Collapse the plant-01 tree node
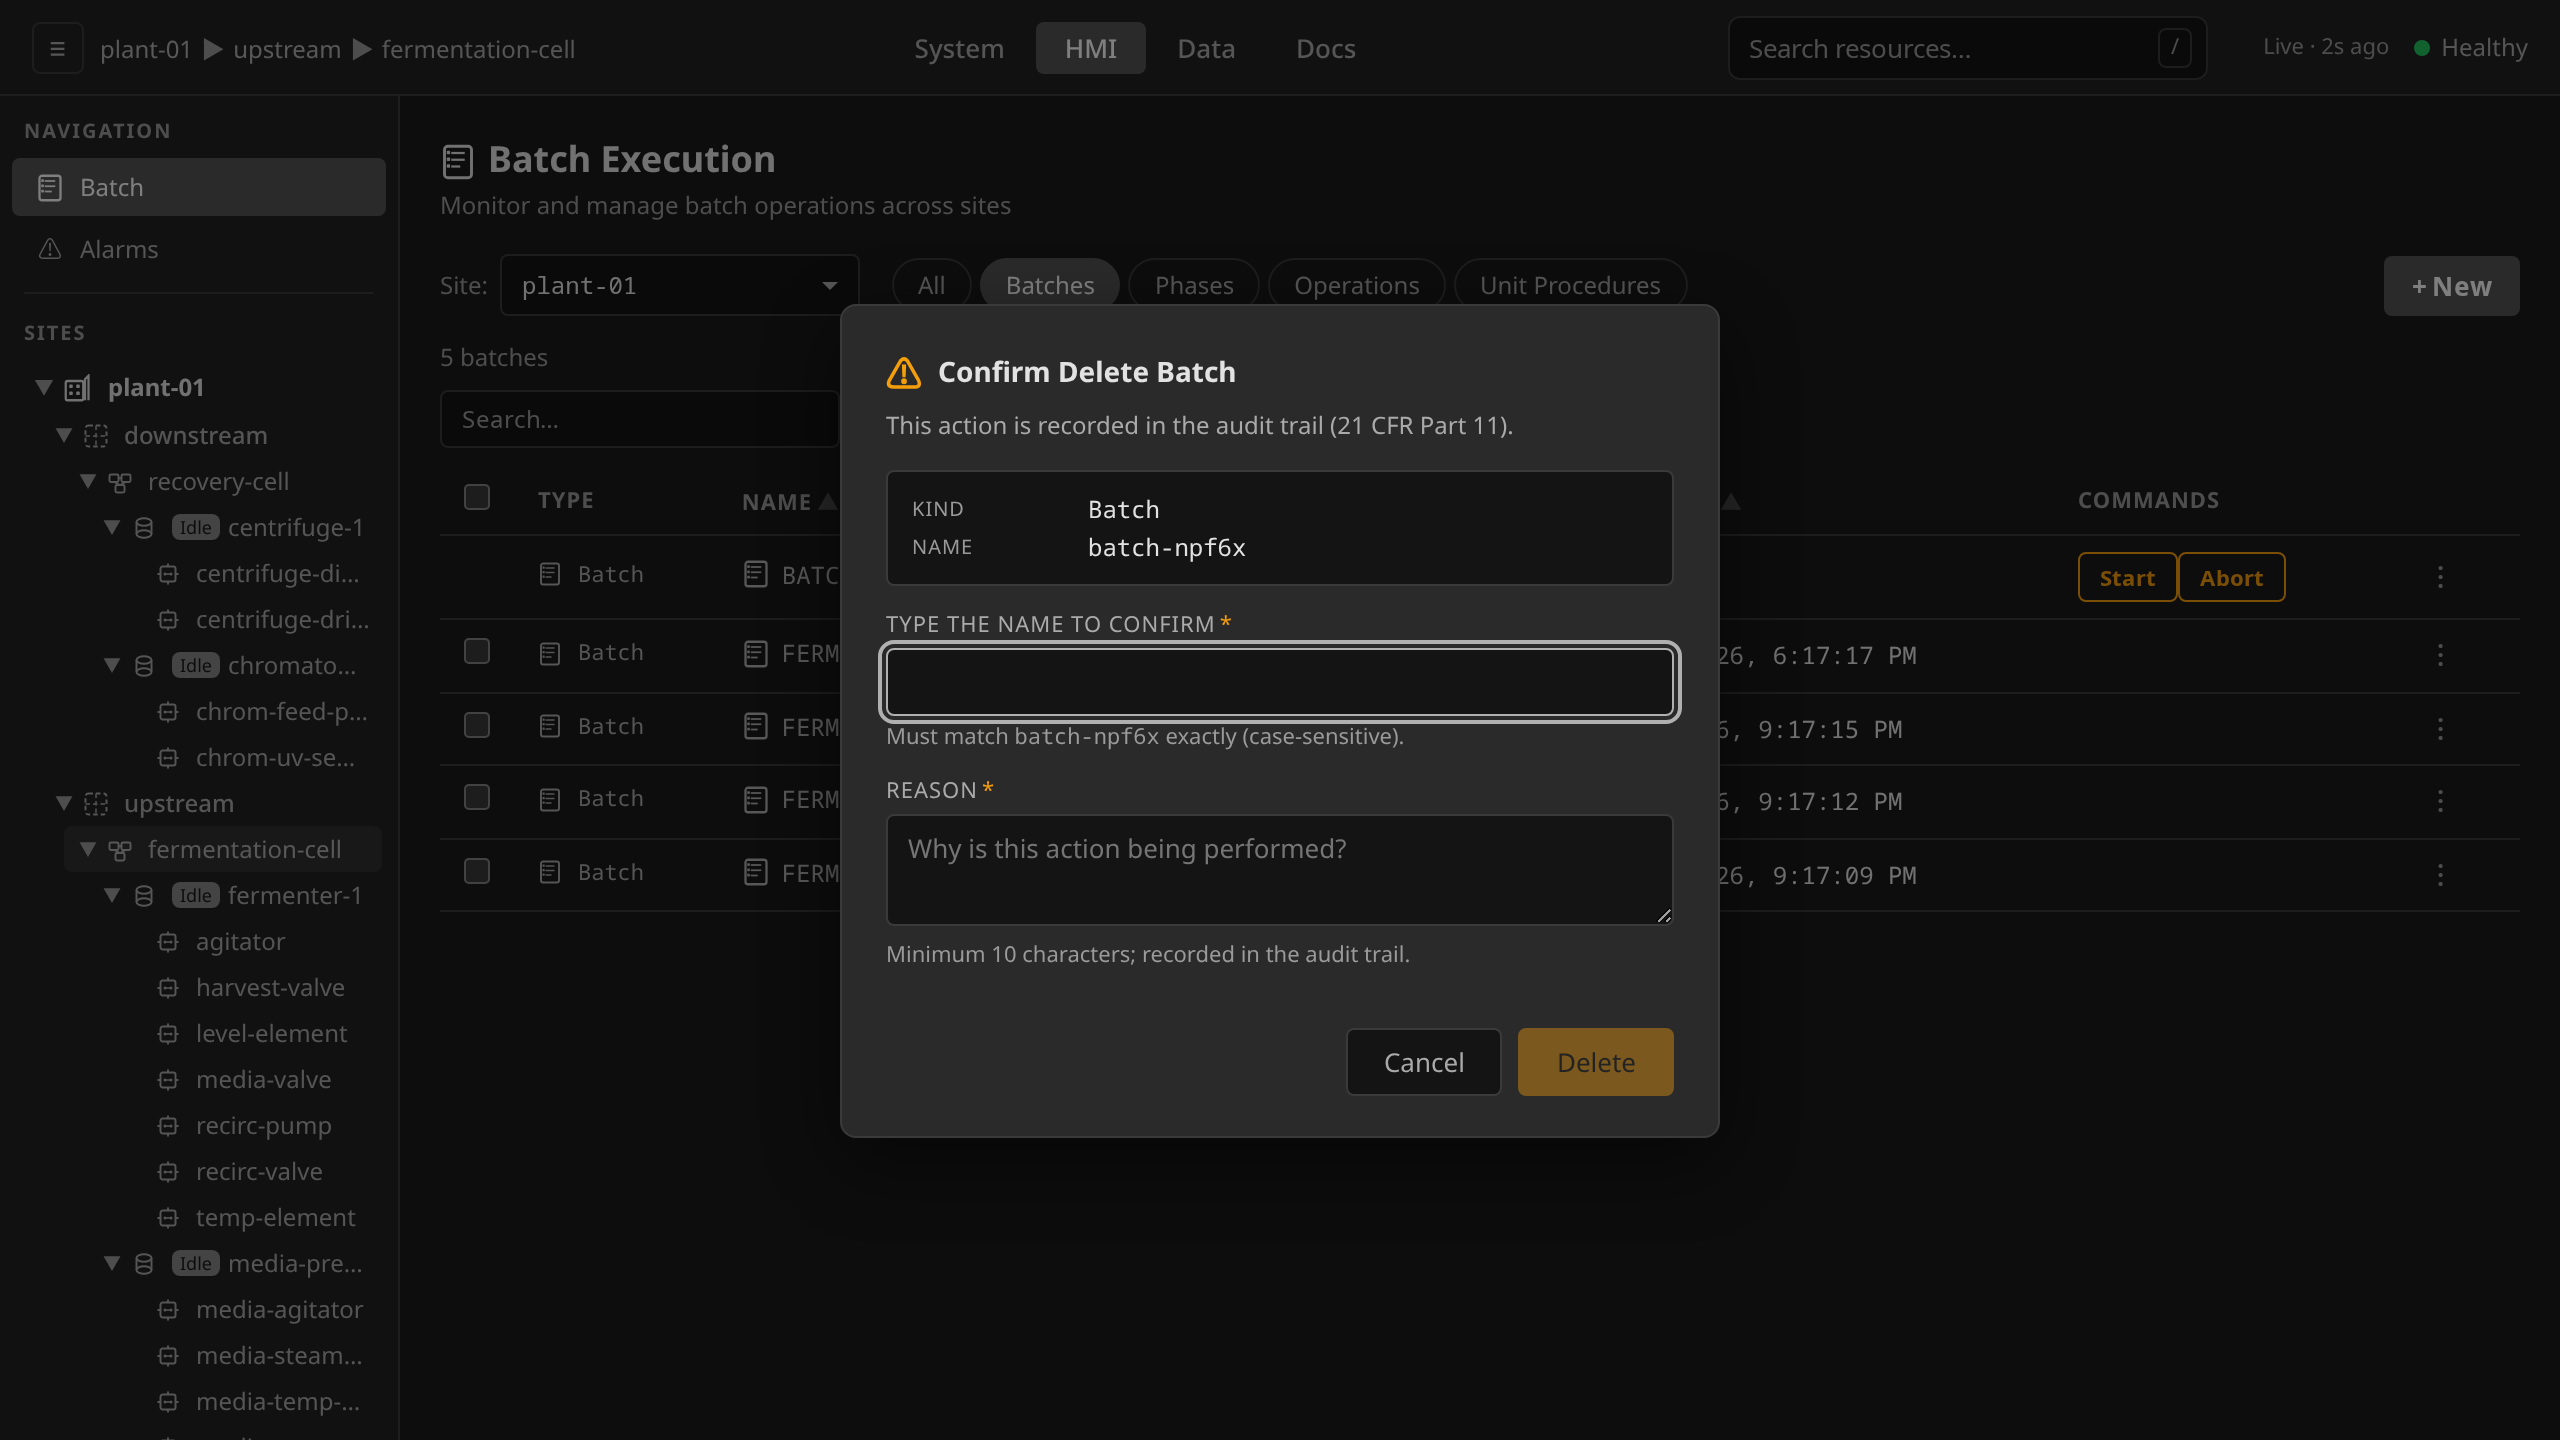 click(44, 387)
